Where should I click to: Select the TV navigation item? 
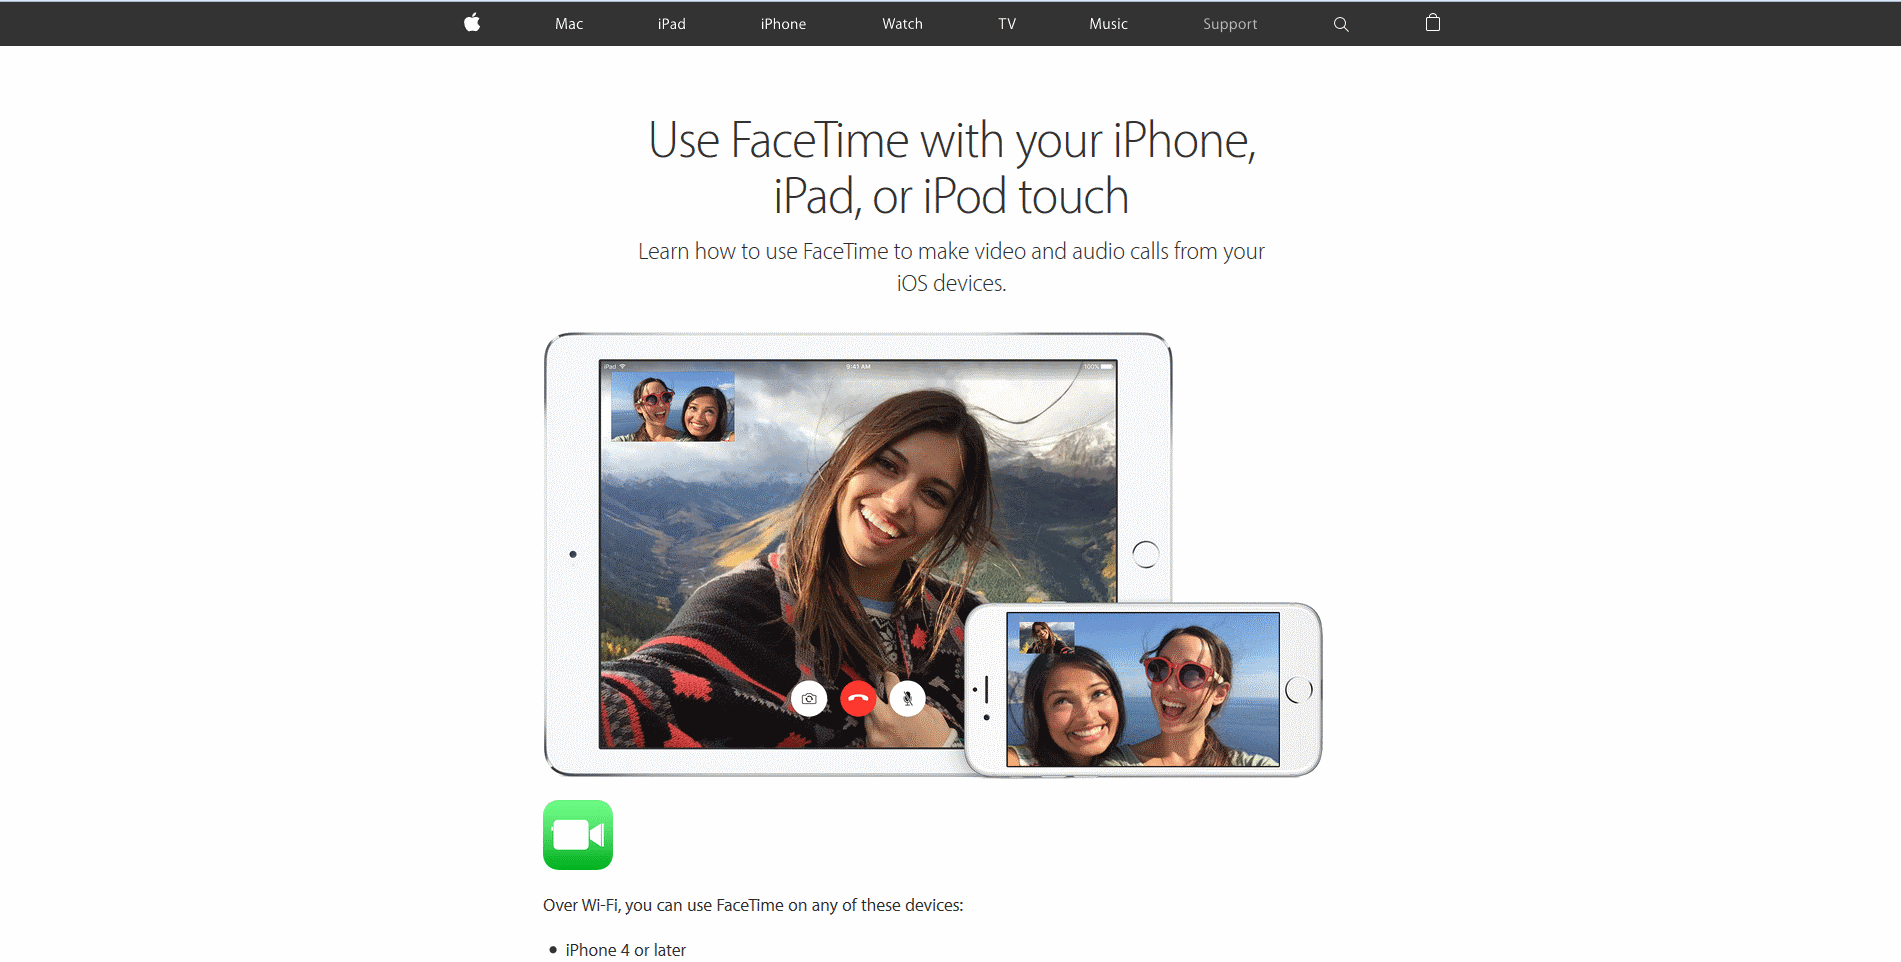pos(1006,23)
